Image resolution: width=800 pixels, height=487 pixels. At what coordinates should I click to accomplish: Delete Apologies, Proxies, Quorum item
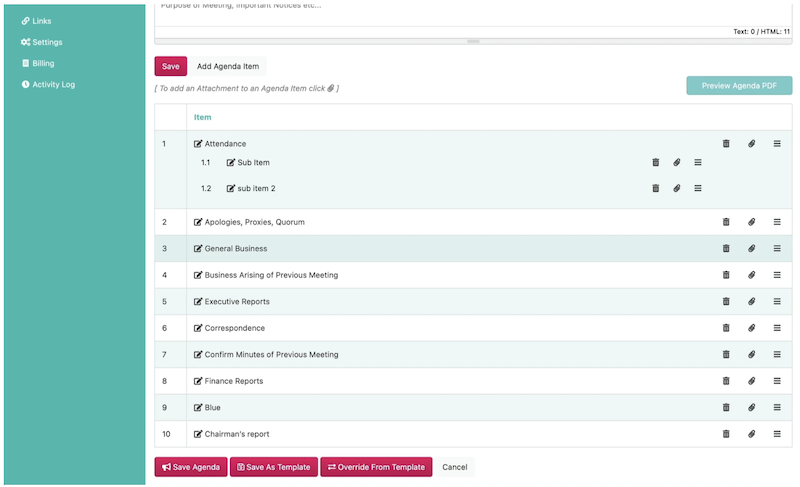(x=726, y=222)
